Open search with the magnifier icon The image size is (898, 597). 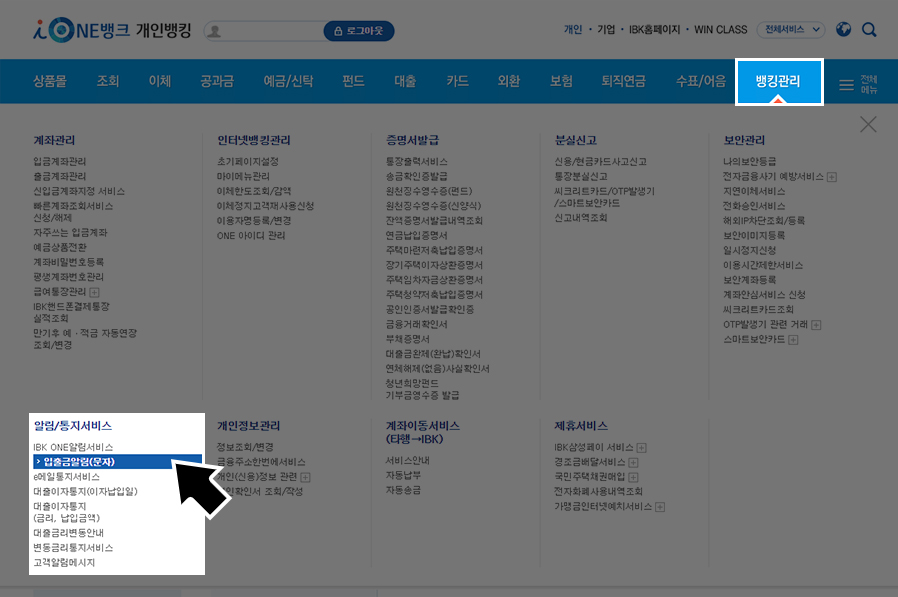[x=869, y=29]
